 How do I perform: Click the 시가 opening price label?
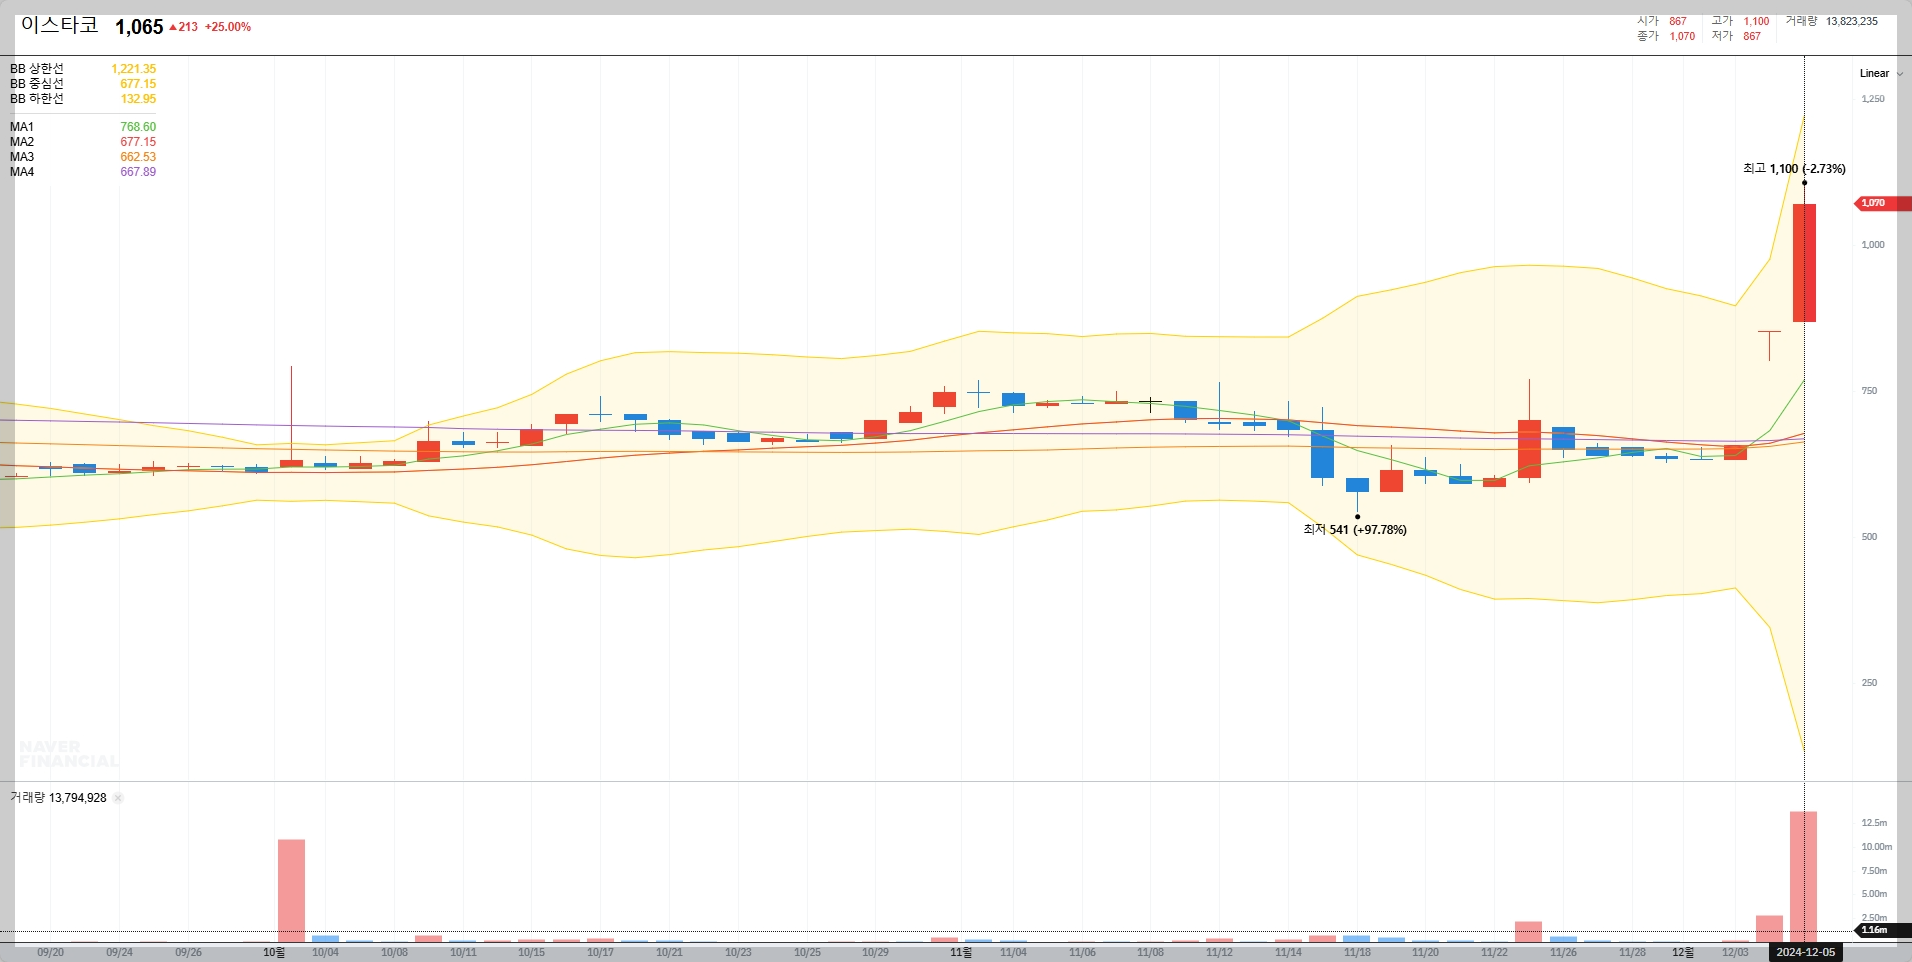pyautogui.click(x=1648, y=21)
